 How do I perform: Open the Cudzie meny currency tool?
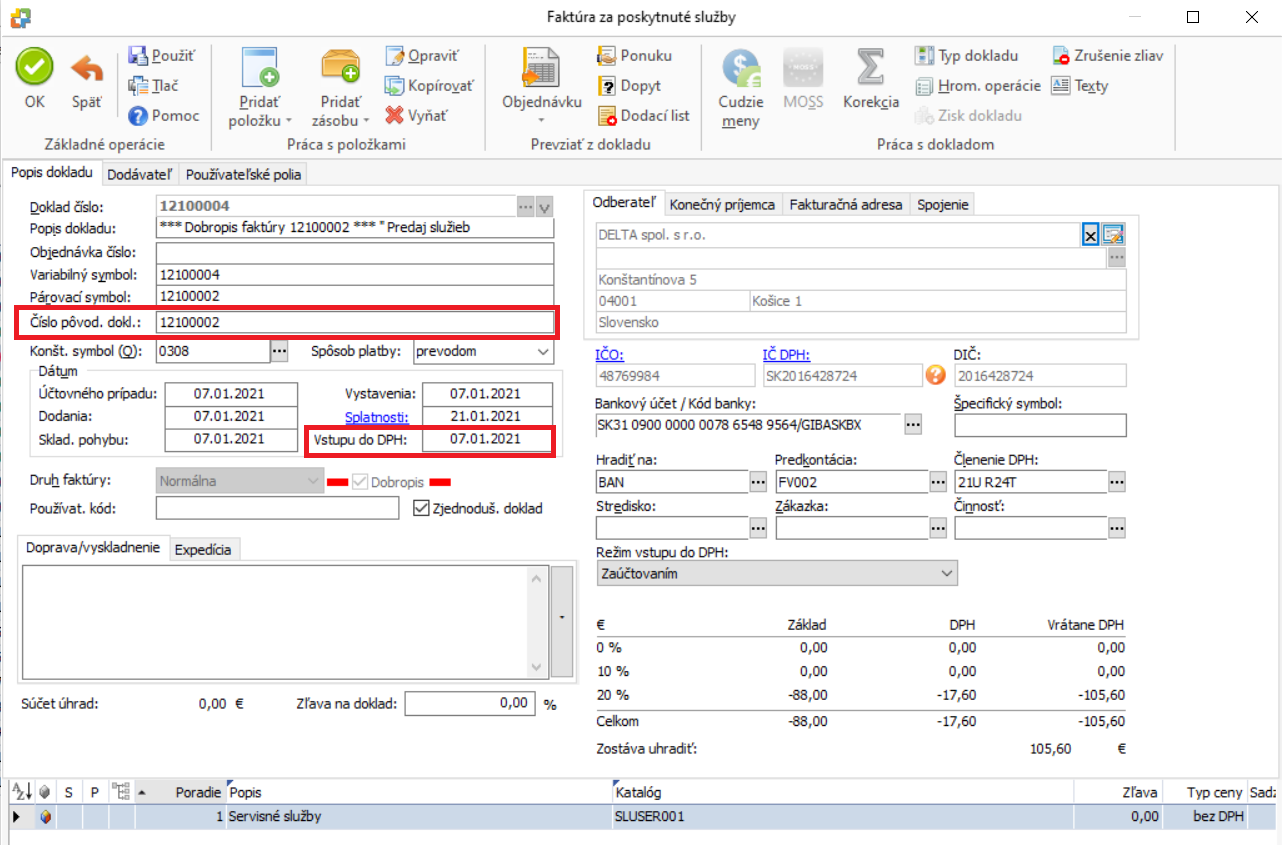(740, 70)
